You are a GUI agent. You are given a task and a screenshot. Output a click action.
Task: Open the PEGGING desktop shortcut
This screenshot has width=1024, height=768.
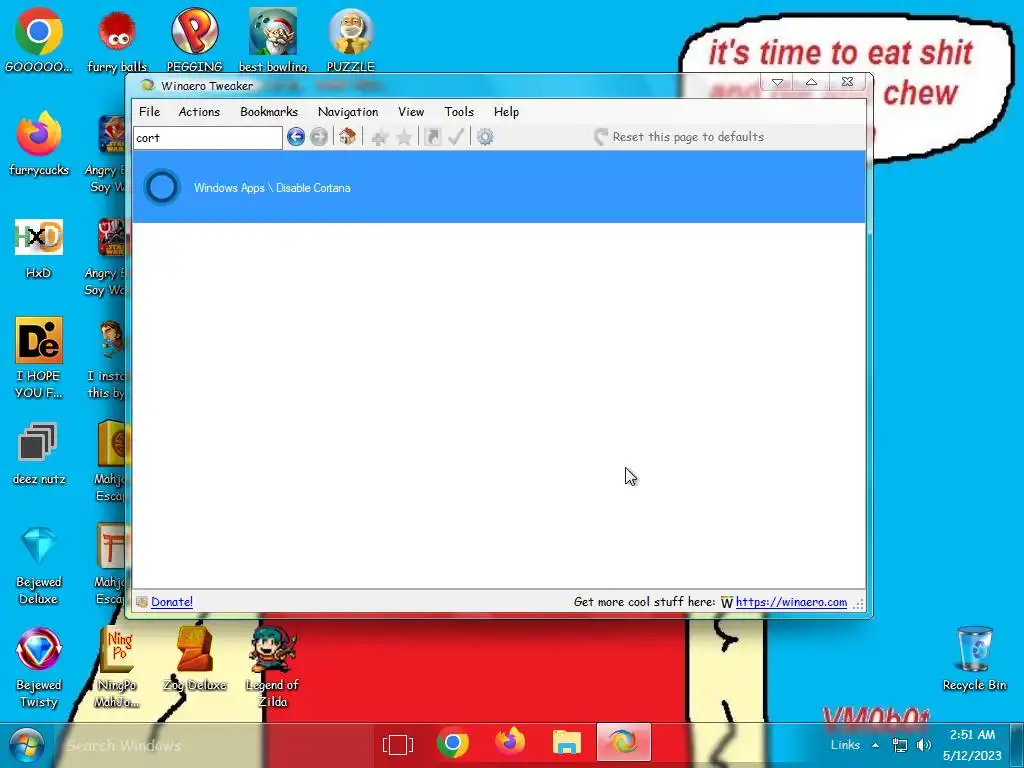tap(195, 40)
